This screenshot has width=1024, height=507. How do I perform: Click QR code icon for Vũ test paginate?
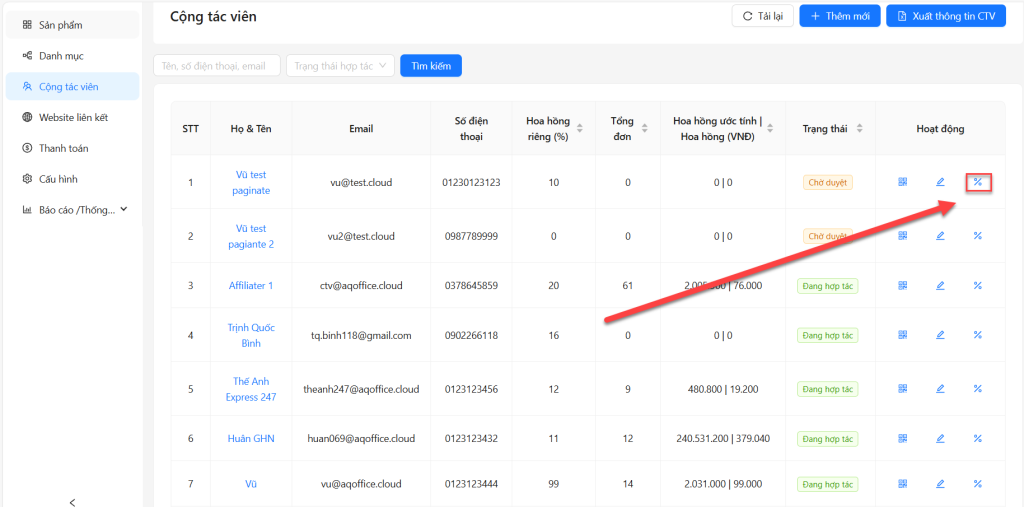(902, 182)
